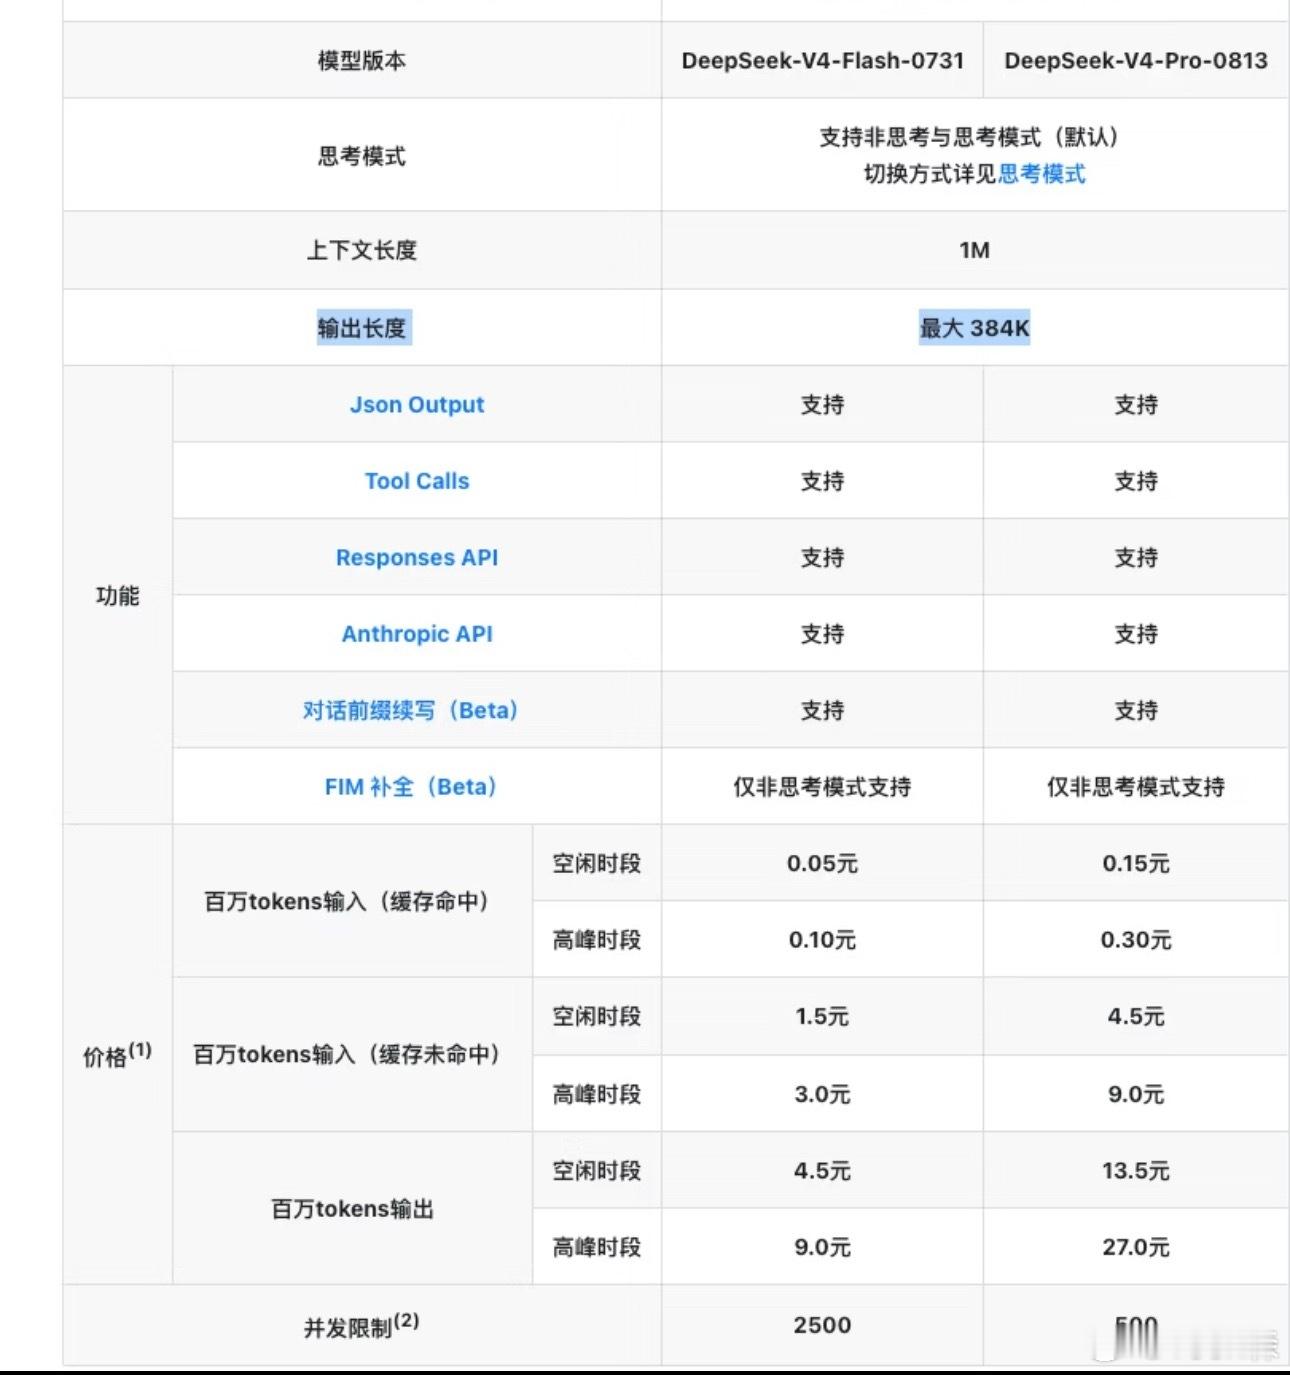Open the FIM 补全（Beta）link
Image resolution: width=1290 pixels, height=1375 pixels.
411,787
